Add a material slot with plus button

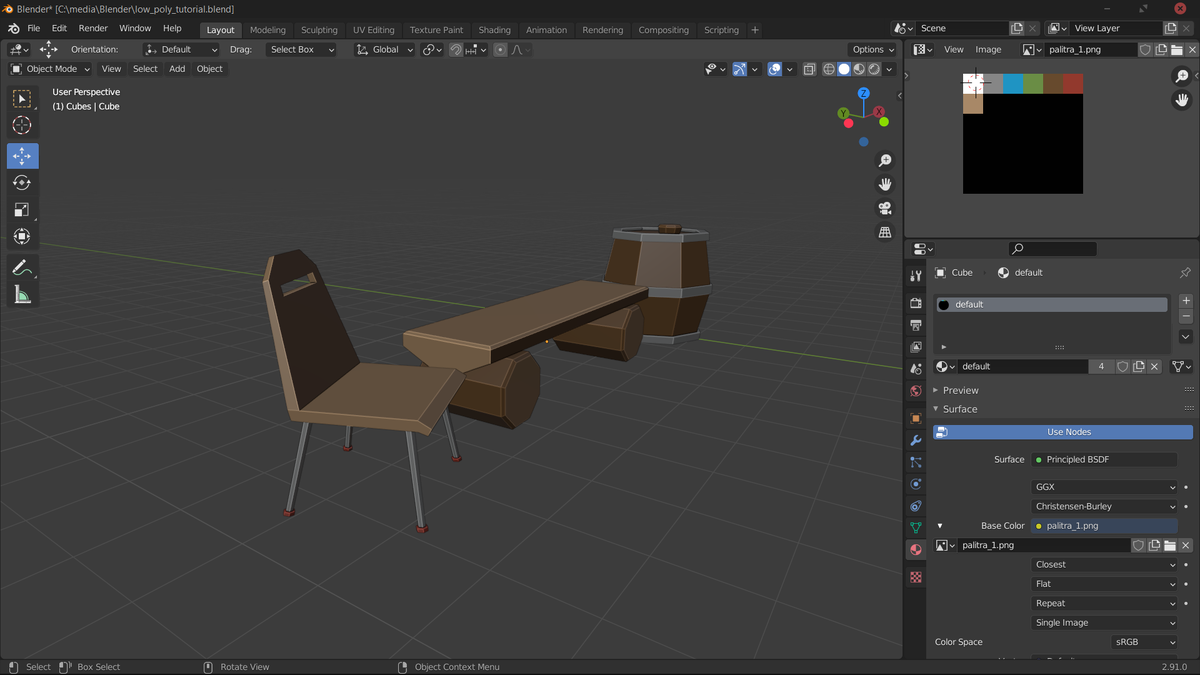(x=1186, y=301)
